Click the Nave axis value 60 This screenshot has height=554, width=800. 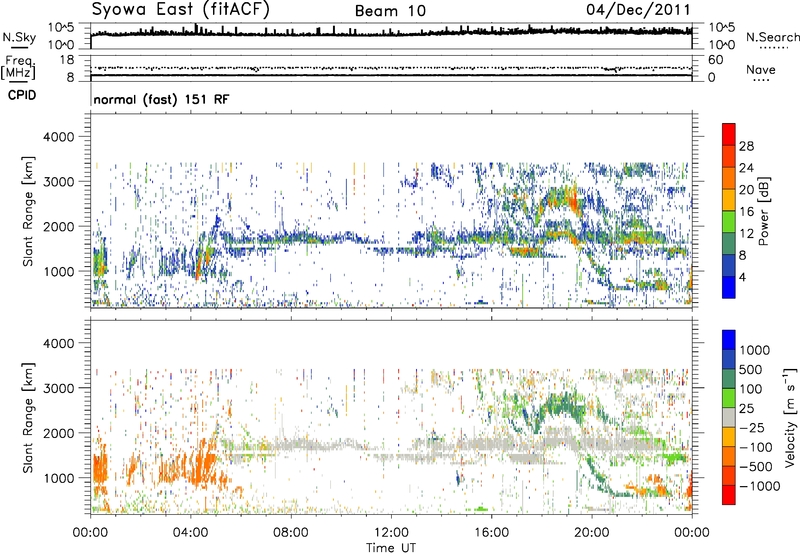716,60
